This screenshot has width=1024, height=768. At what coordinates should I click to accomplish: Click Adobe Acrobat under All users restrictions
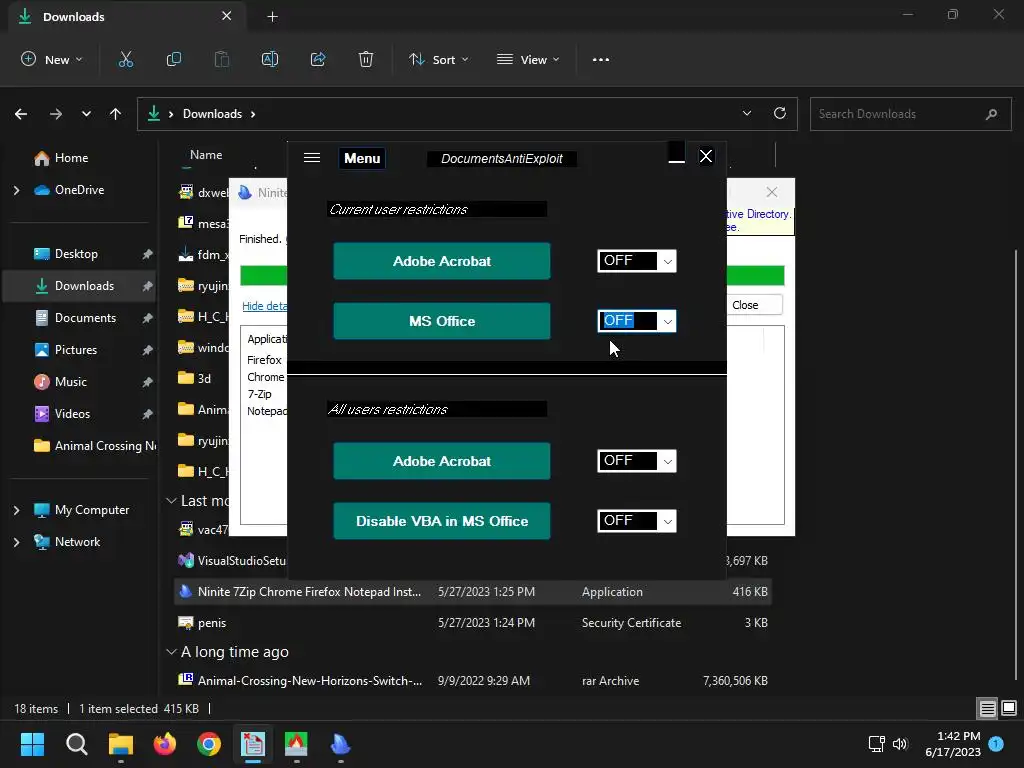(441, 460)
